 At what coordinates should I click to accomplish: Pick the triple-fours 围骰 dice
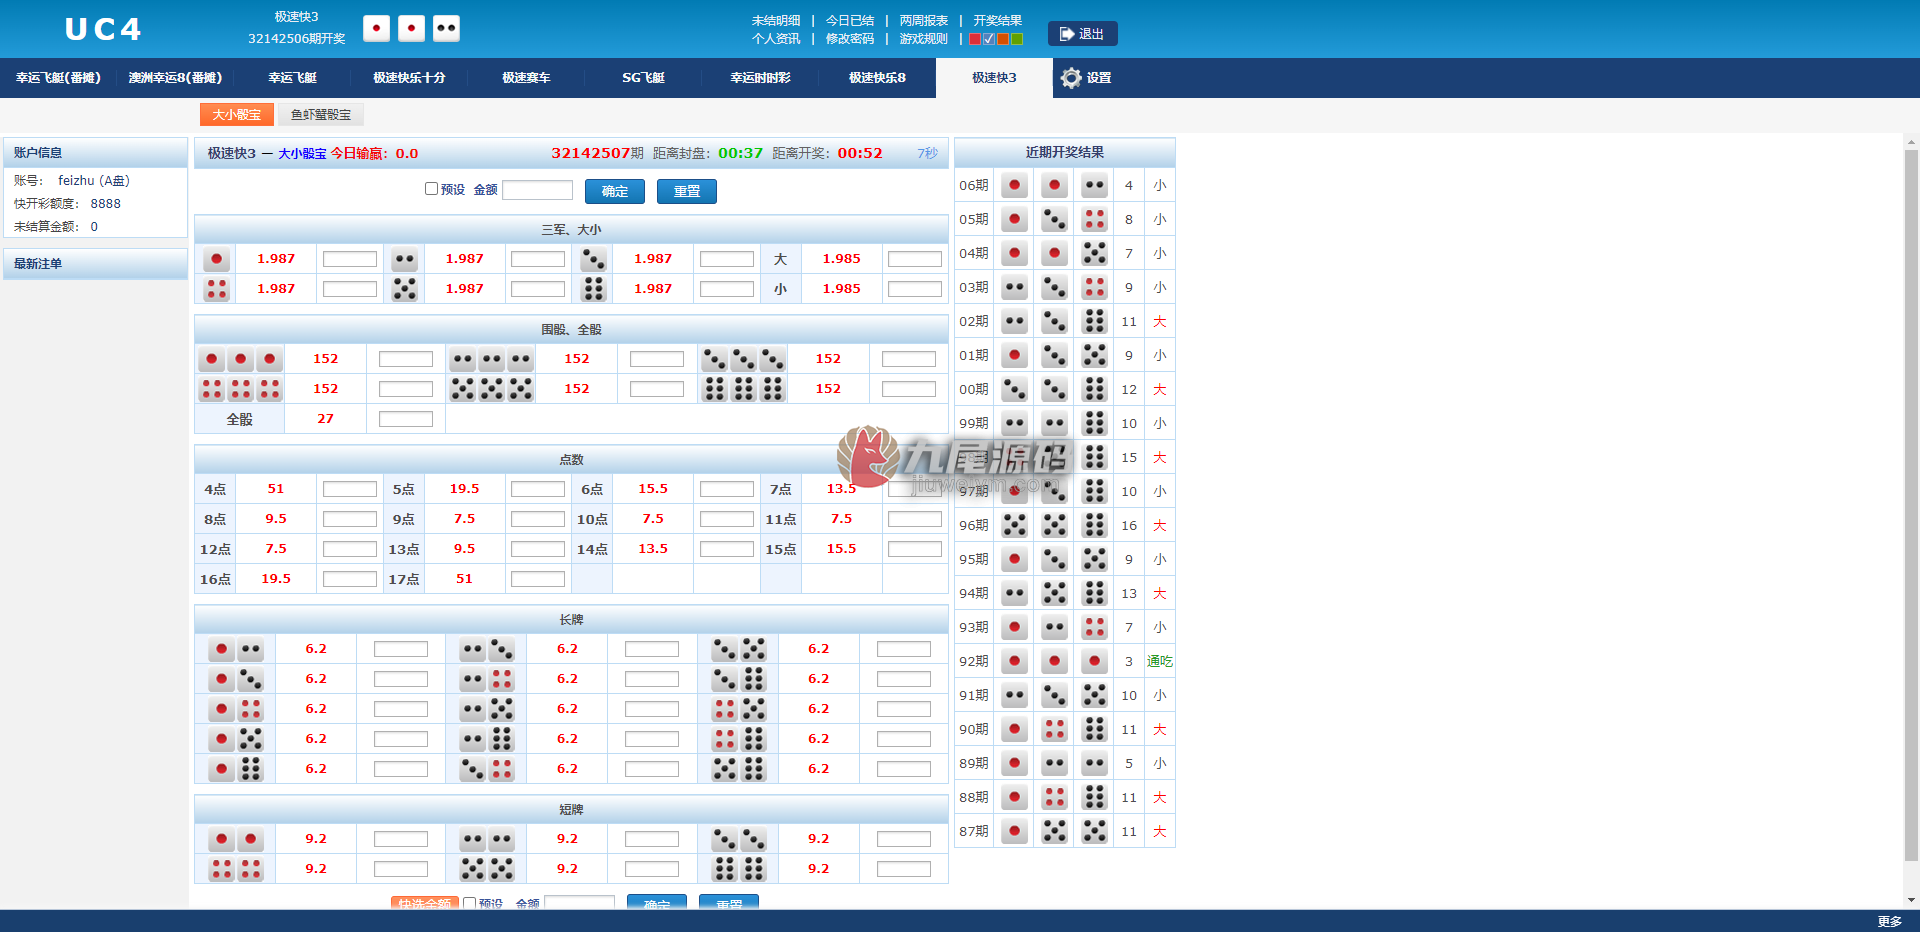(240, 389)
